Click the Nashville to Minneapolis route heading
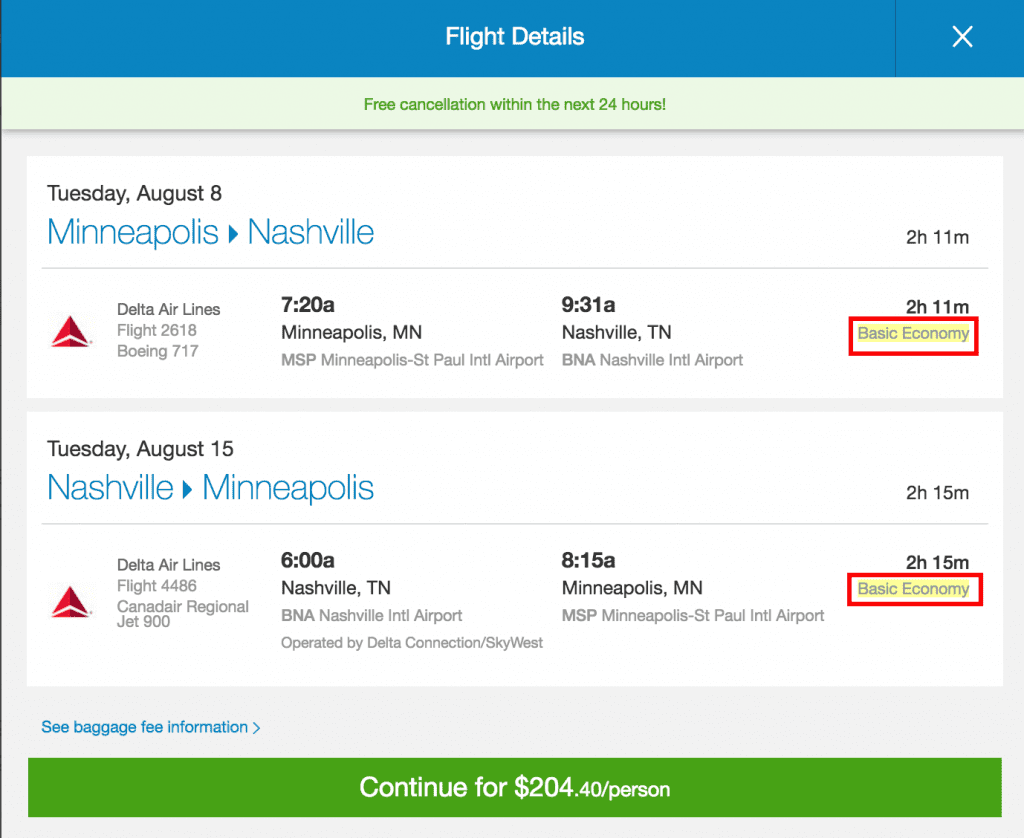Screen dimensions: 1024x838 click(x=210, y=488)
